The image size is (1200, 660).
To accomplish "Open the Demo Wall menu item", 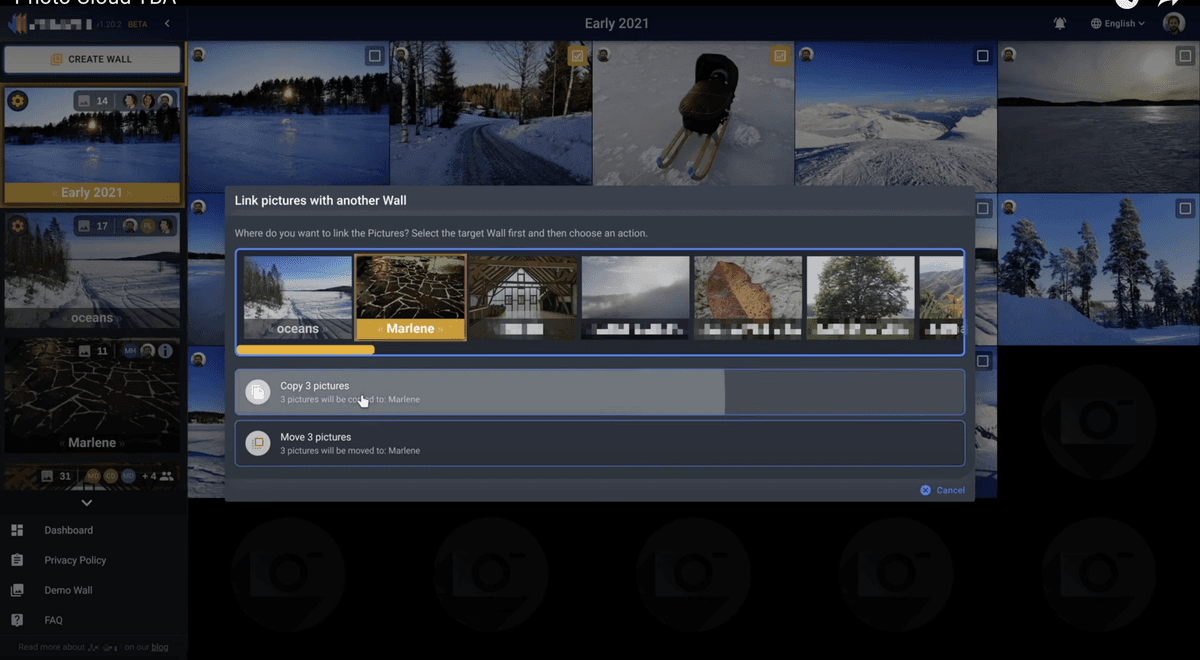I will tap(68, 590).
